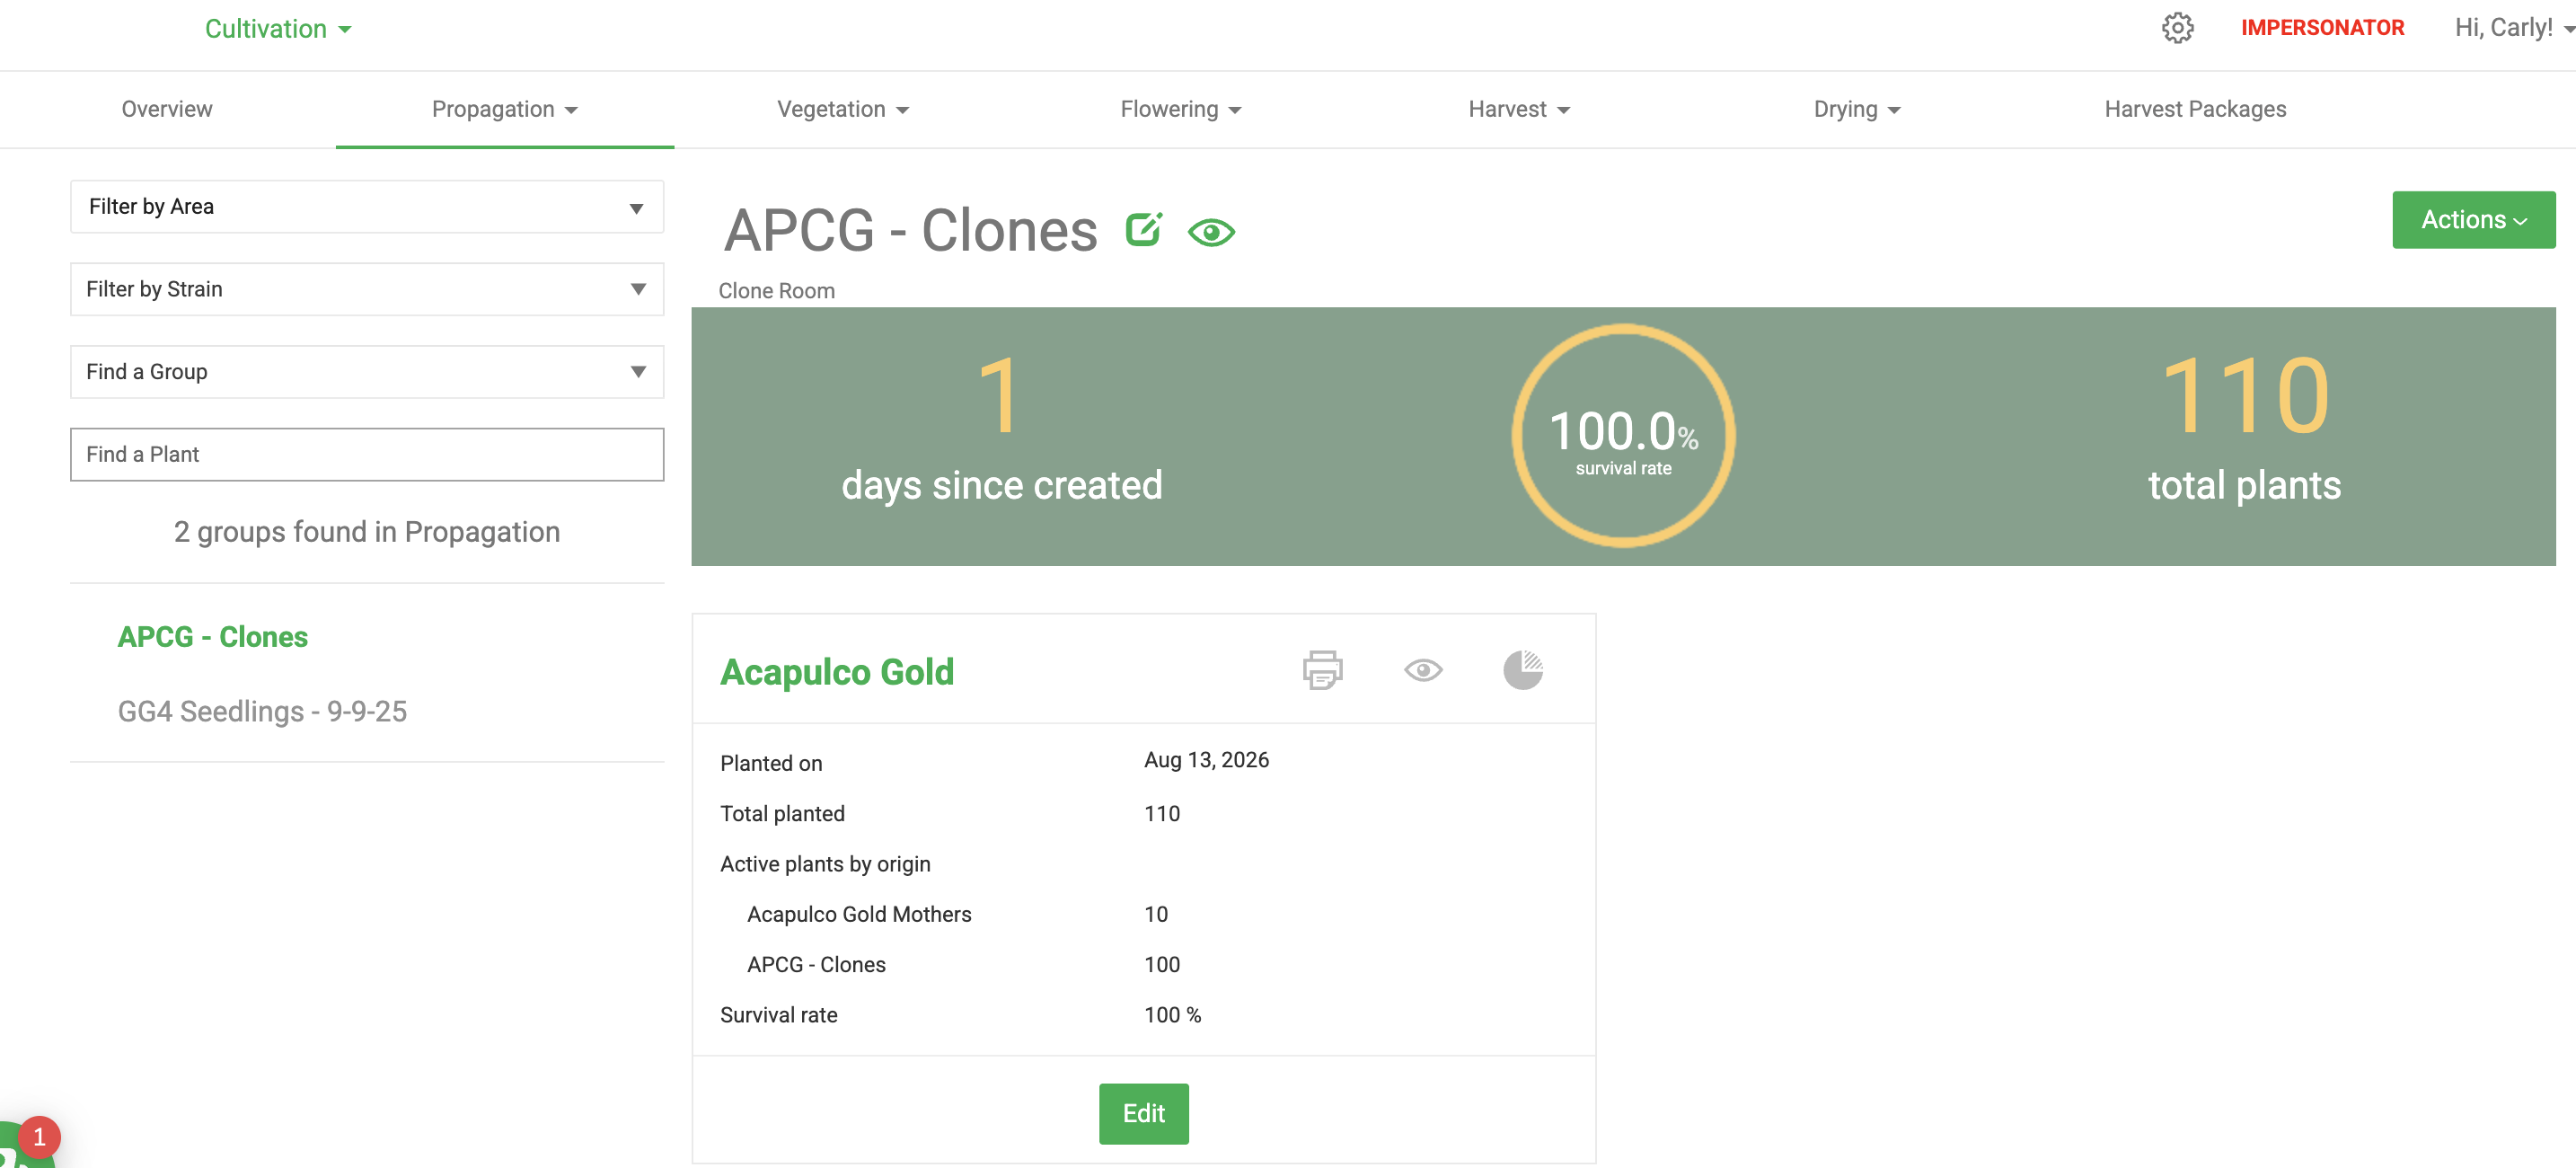The image size is (2576, 1168).
Task: Expand the Filter by Strain dropdown
Action: tap(367, 289)
